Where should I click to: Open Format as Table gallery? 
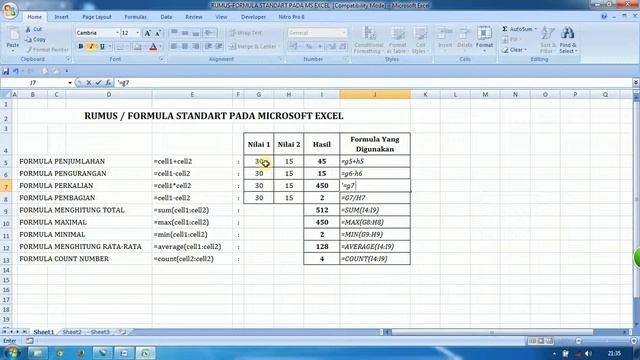[x=397, y=40]
